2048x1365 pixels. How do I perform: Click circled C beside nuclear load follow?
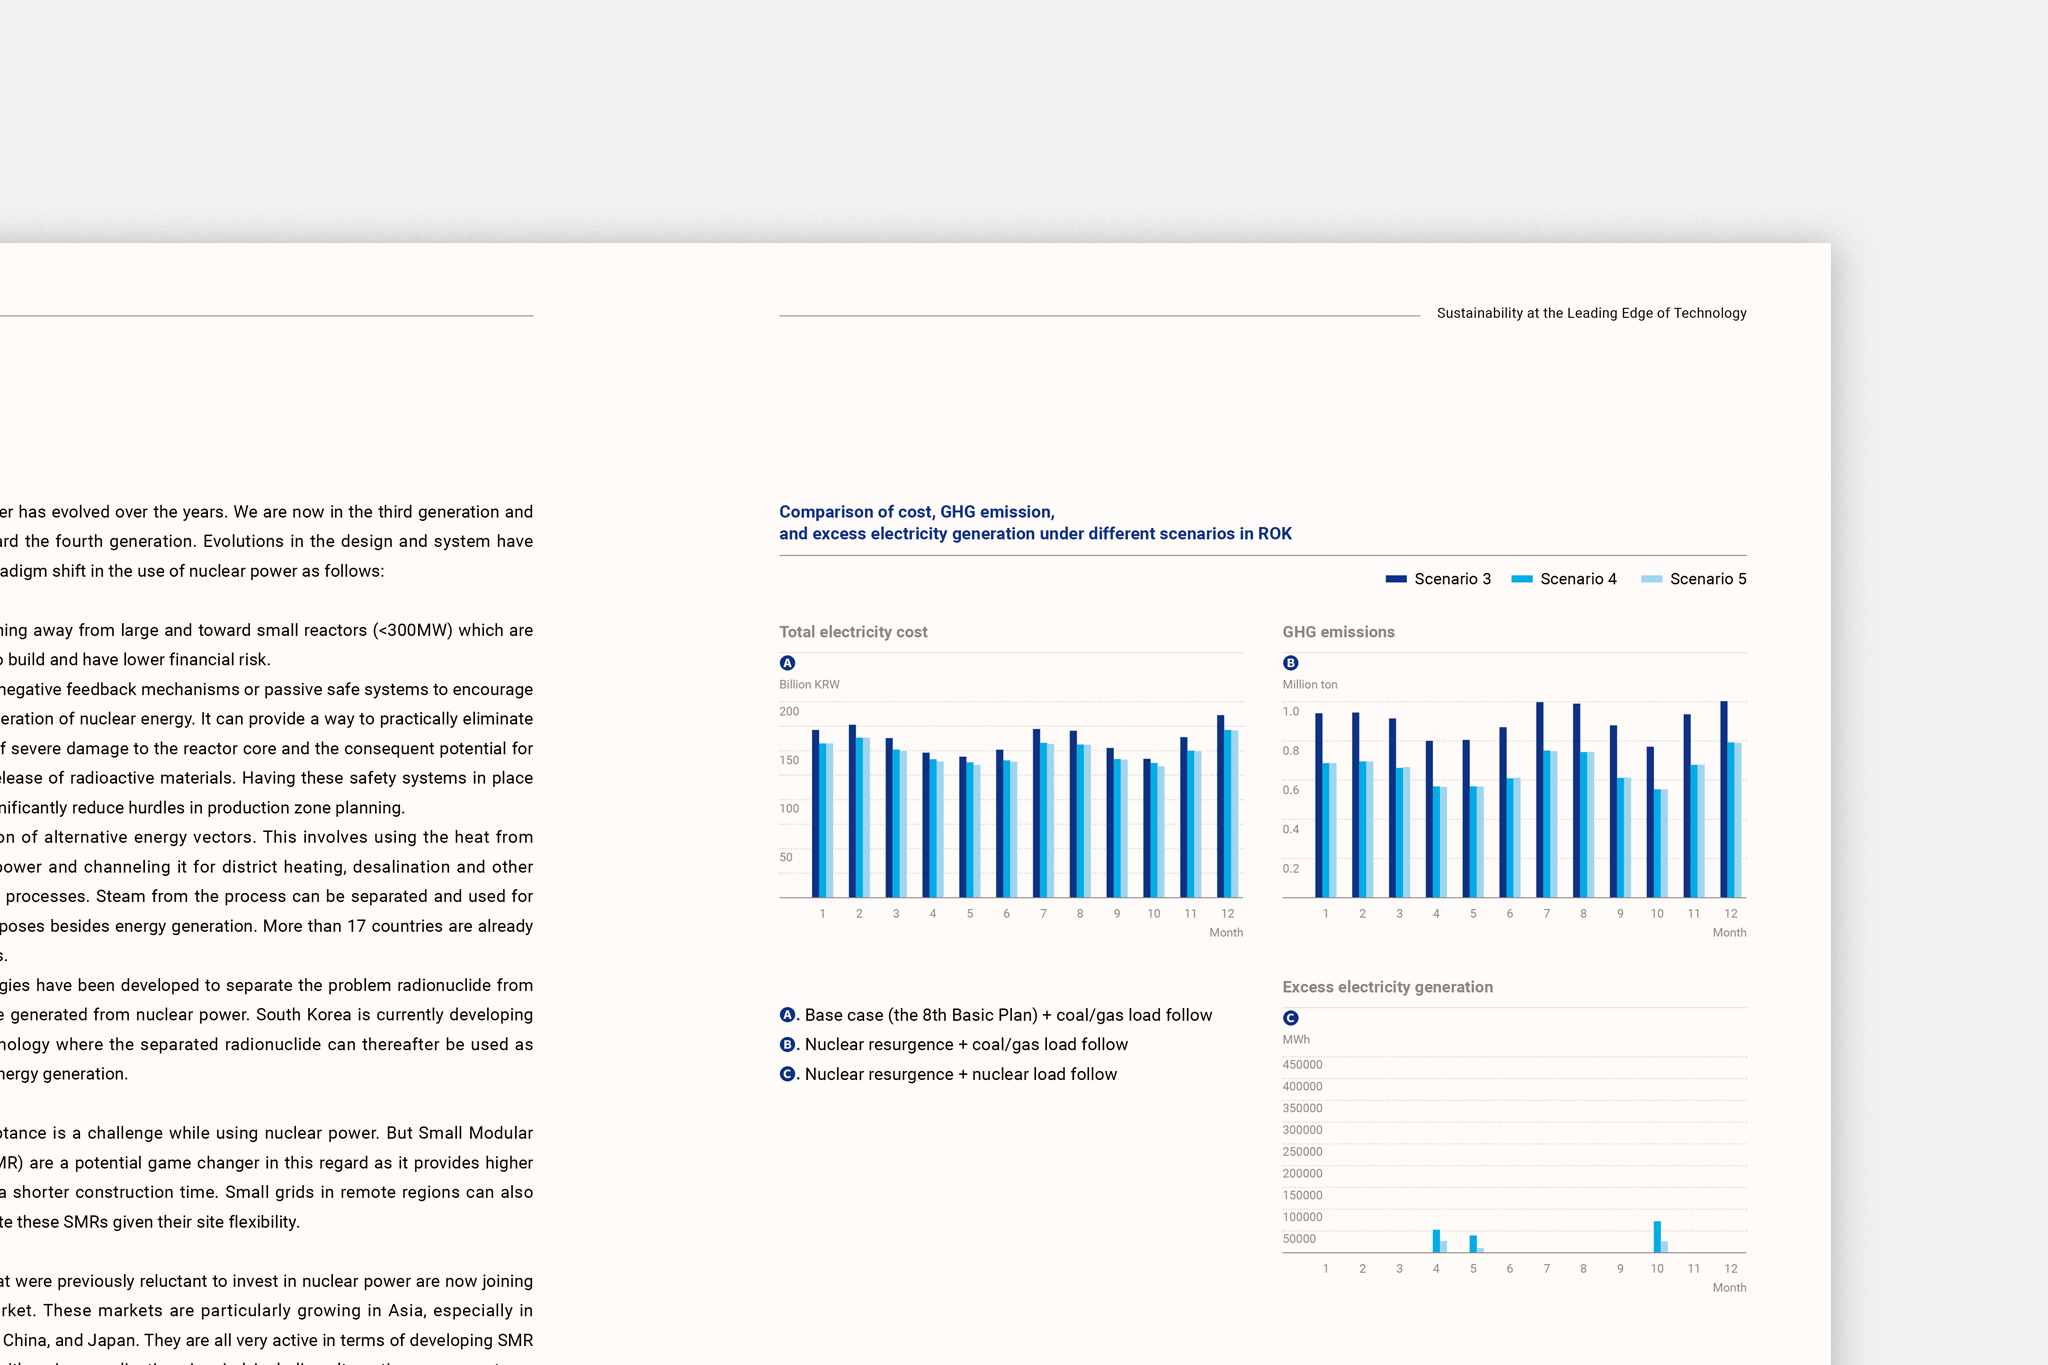point(787,1074)
